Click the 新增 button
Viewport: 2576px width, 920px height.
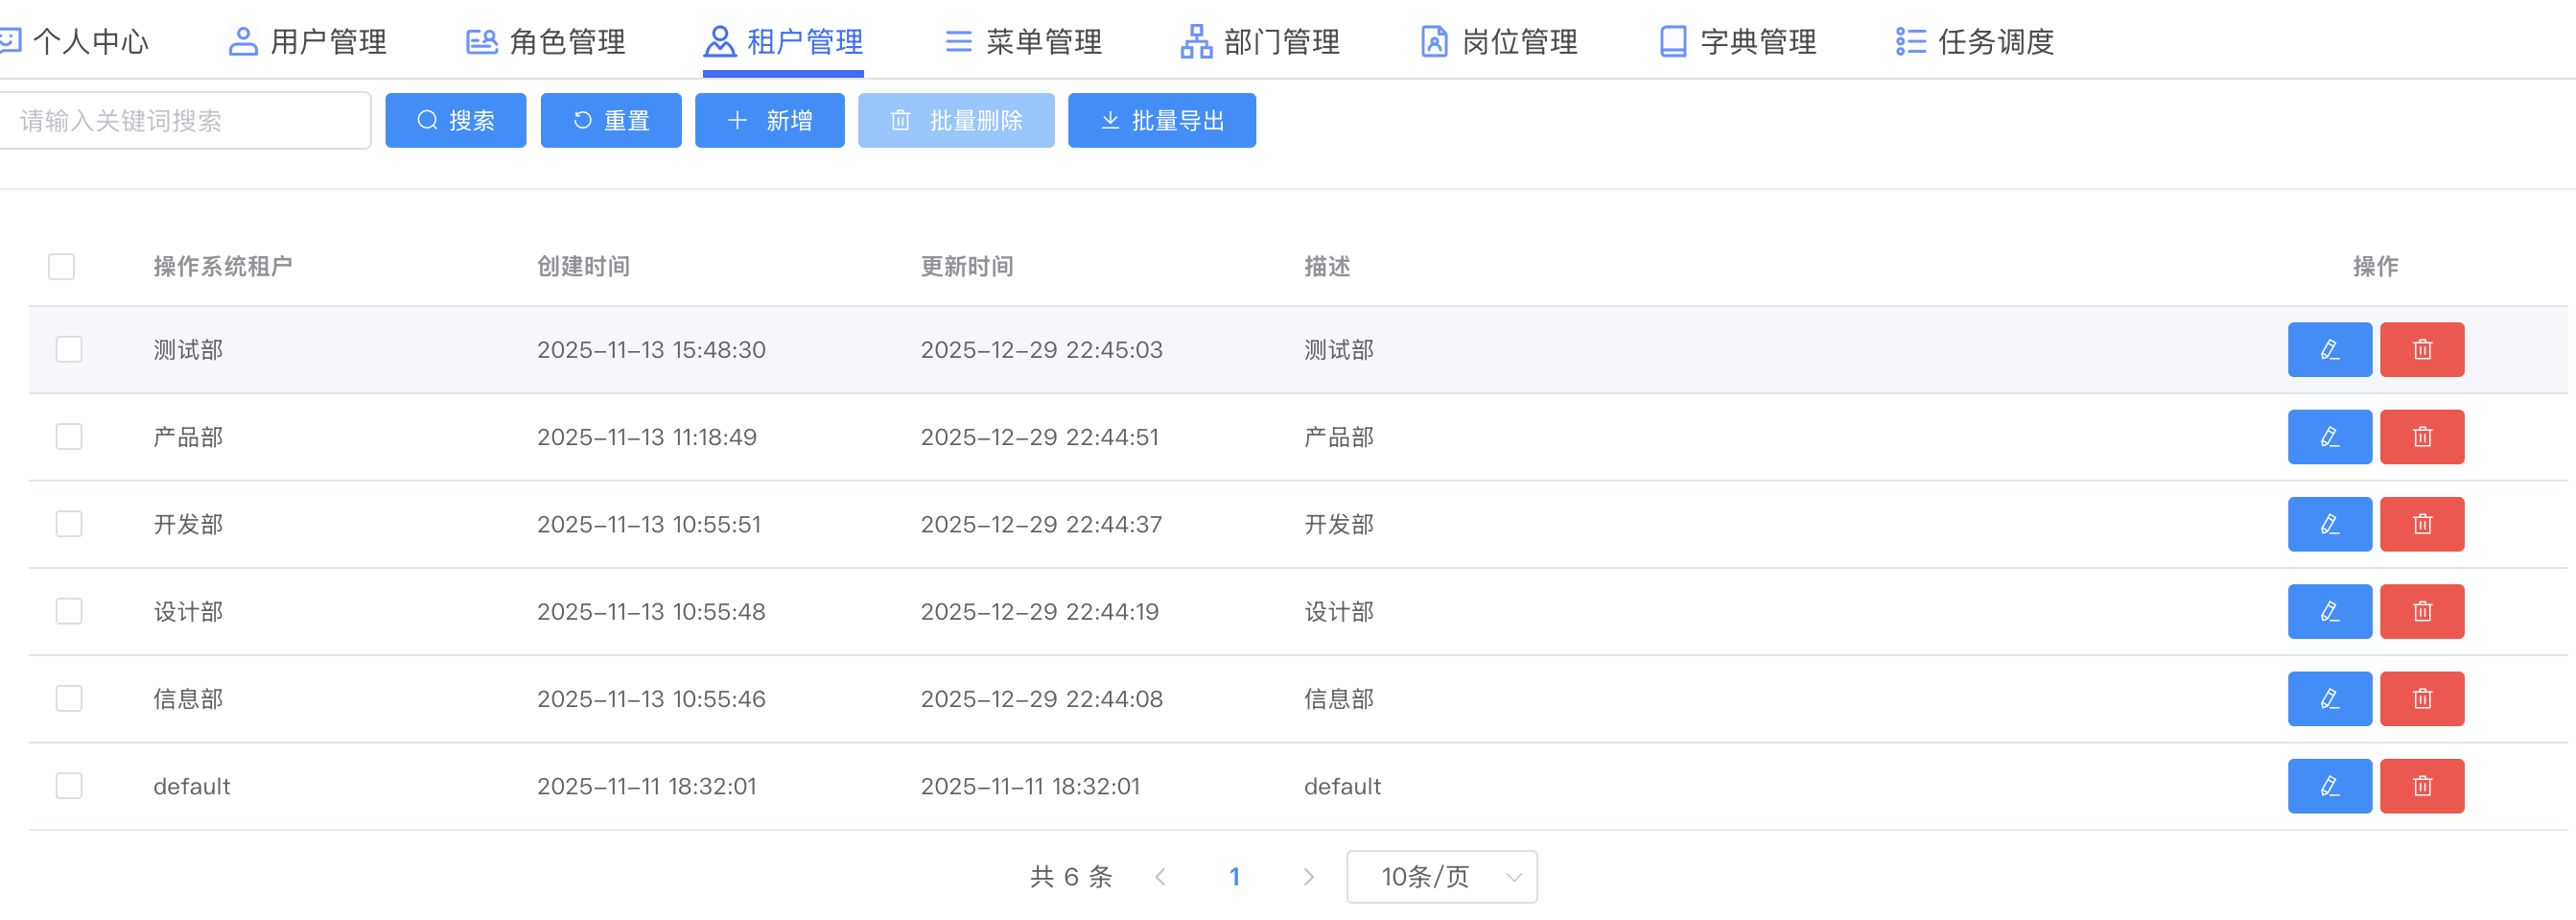[x=769, y=121]
